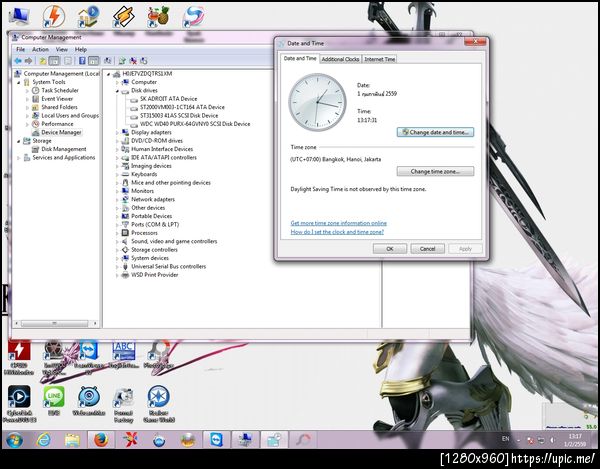Select DVD/CD-ROM drives category
The image size is (600, 469).
point(157,141)
